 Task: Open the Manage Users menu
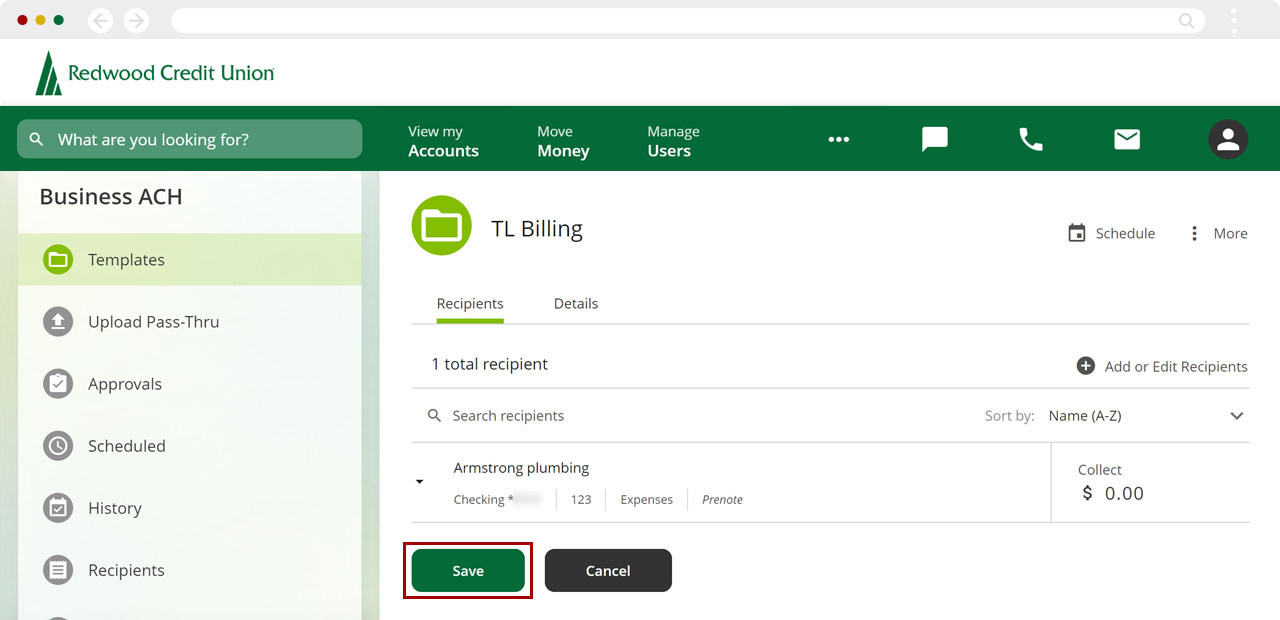673,141
